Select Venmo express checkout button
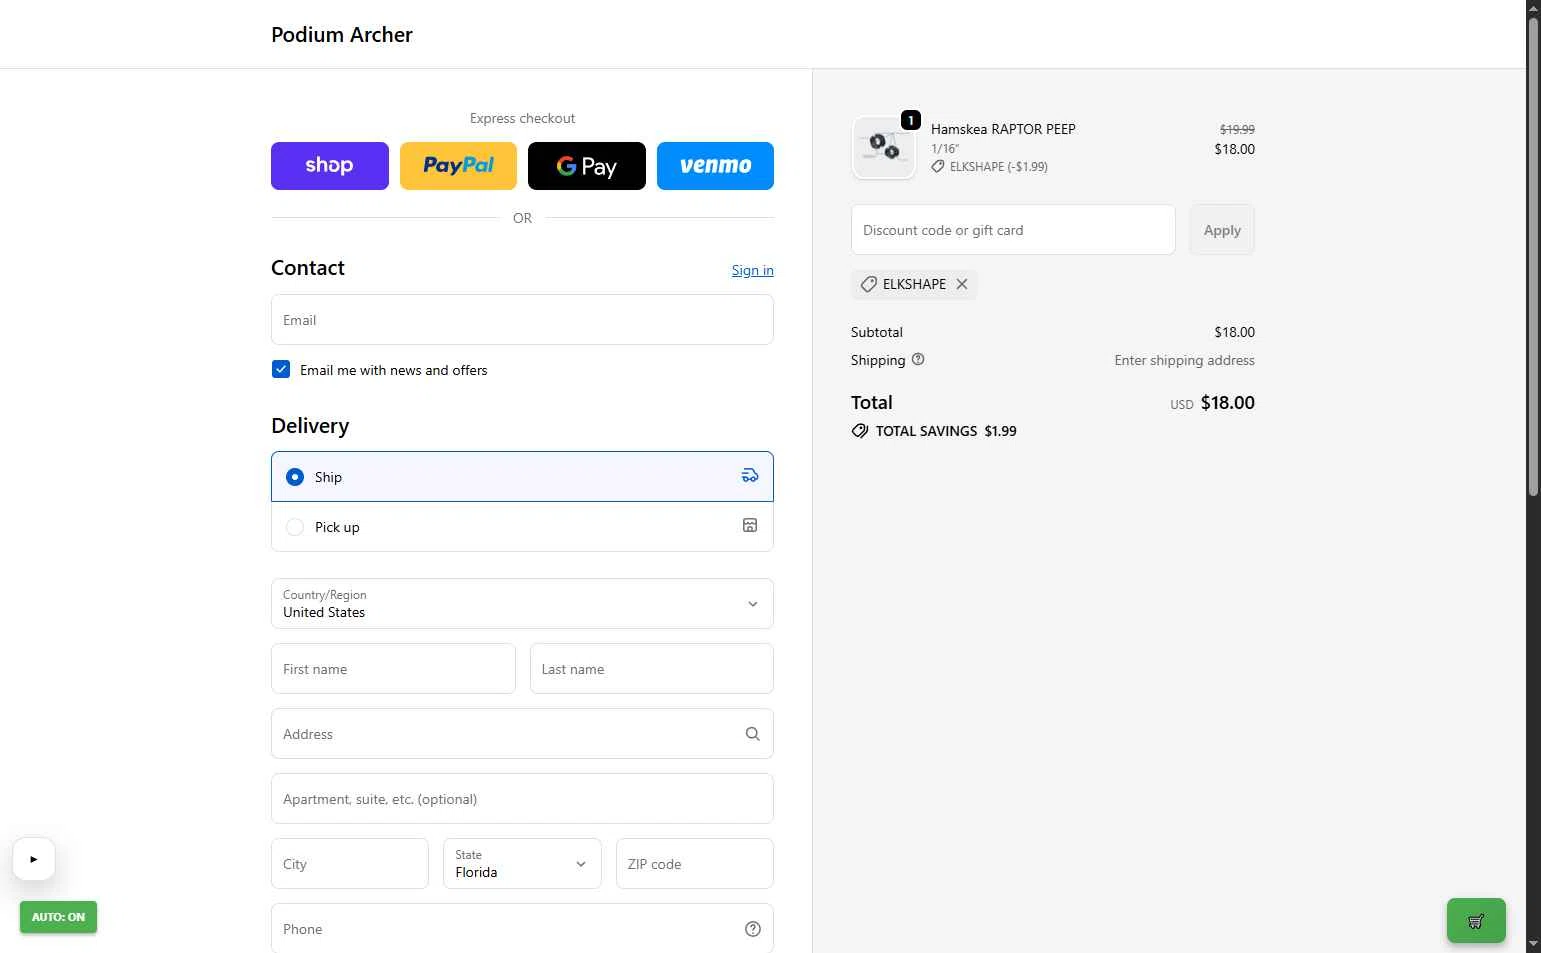1541x953 pixels. pos(715,166)
